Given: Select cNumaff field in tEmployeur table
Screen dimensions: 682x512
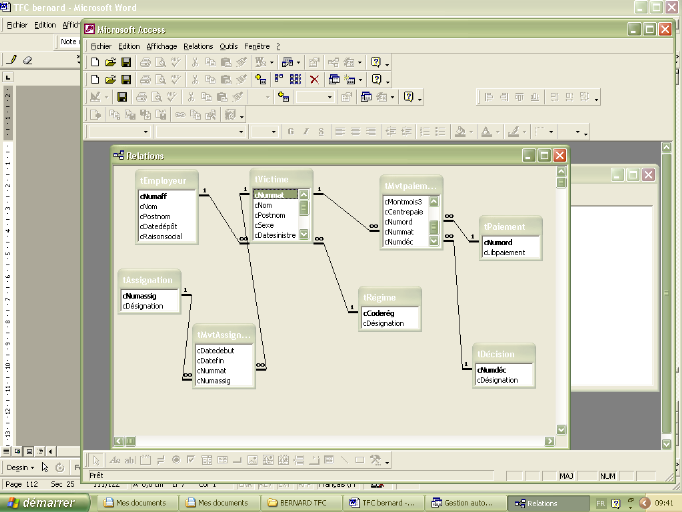Looking at the screenshot, I should click(154, 197).
